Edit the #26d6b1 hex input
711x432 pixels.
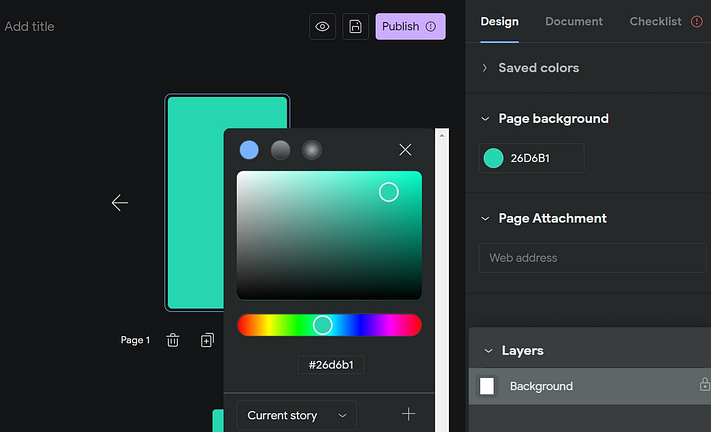331,365
